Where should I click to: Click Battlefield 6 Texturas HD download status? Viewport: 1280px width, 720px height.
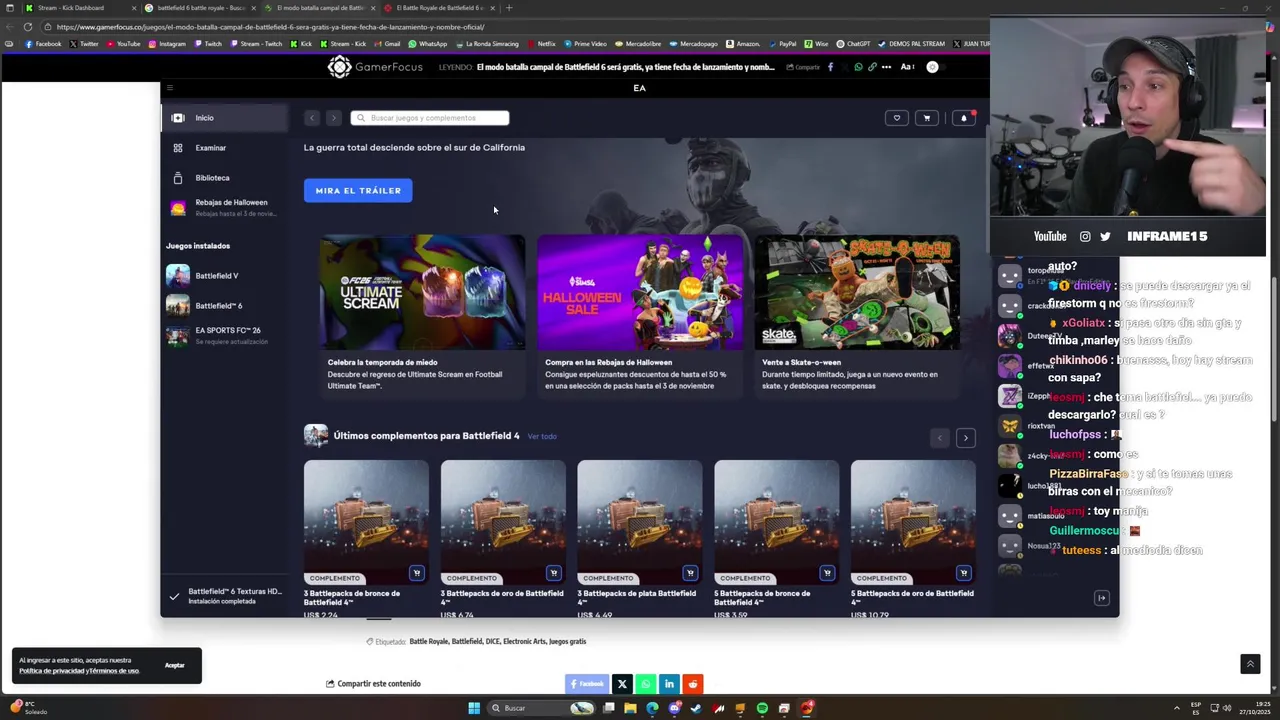point(226,596)
